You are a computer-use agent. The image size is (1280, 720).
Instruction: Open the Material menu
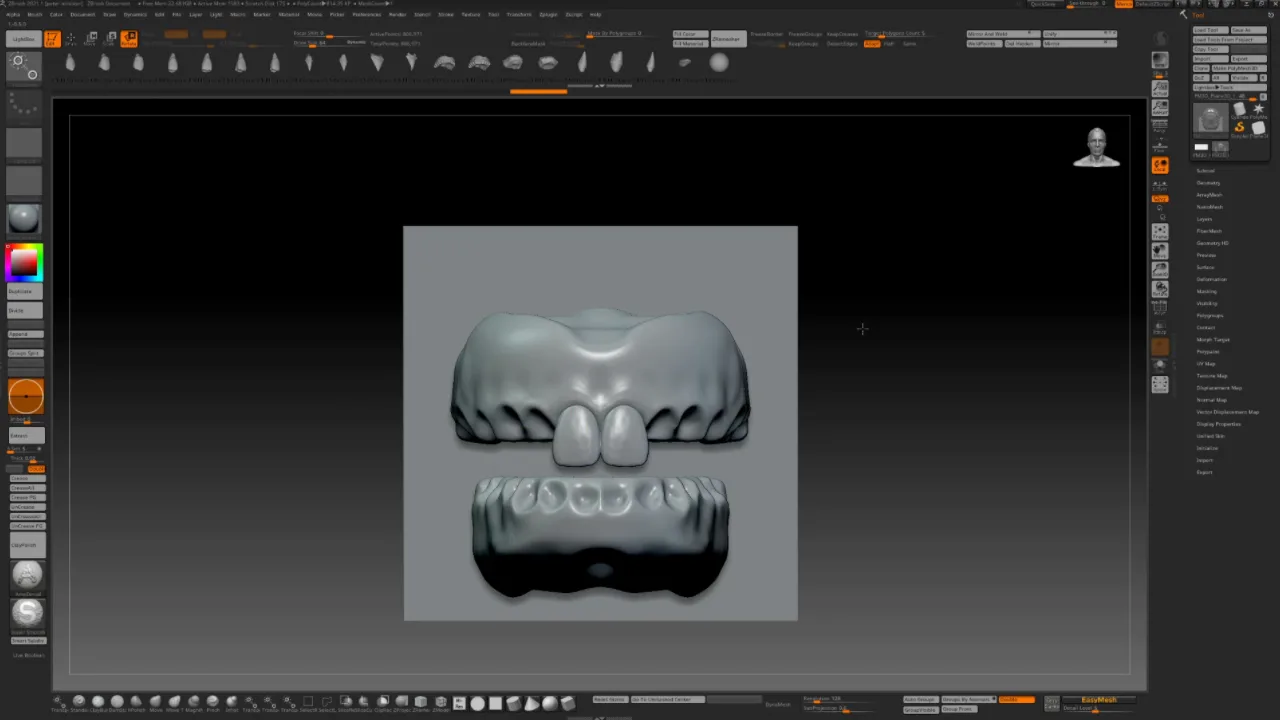[289, 15]
